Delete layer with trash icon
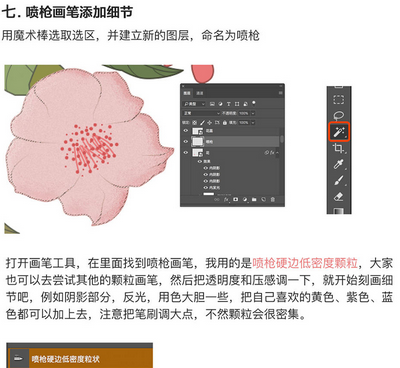 pos(272,199)
